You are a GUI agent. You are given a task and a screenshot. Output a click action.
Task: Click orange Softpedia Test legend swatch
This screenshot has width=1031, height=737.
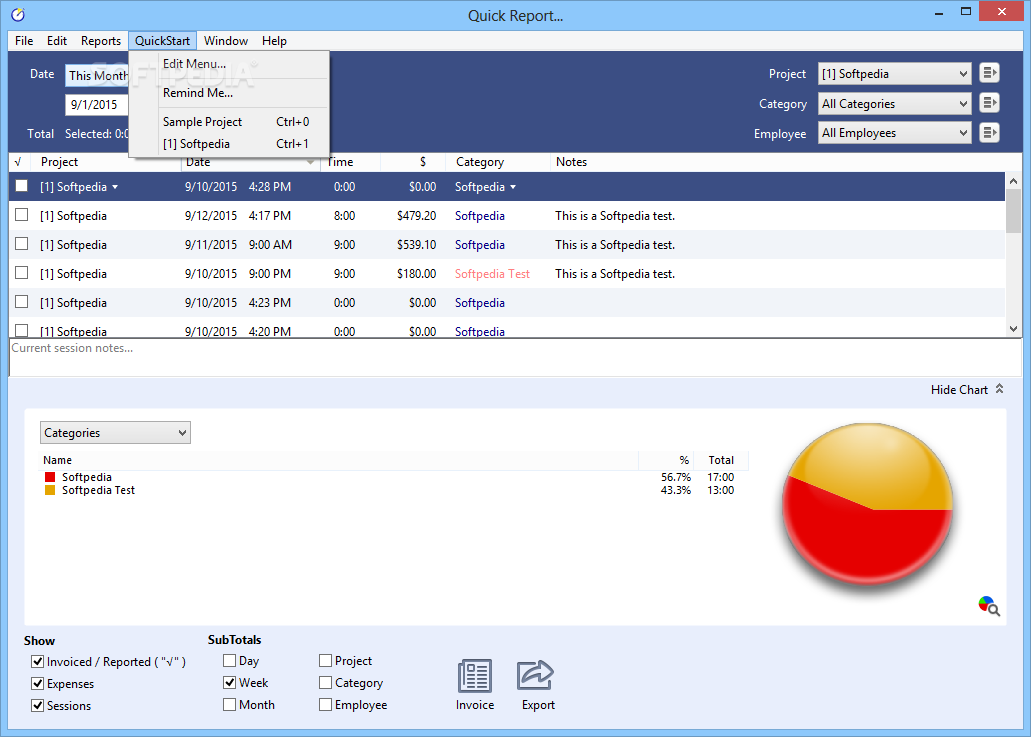[49, 490]
